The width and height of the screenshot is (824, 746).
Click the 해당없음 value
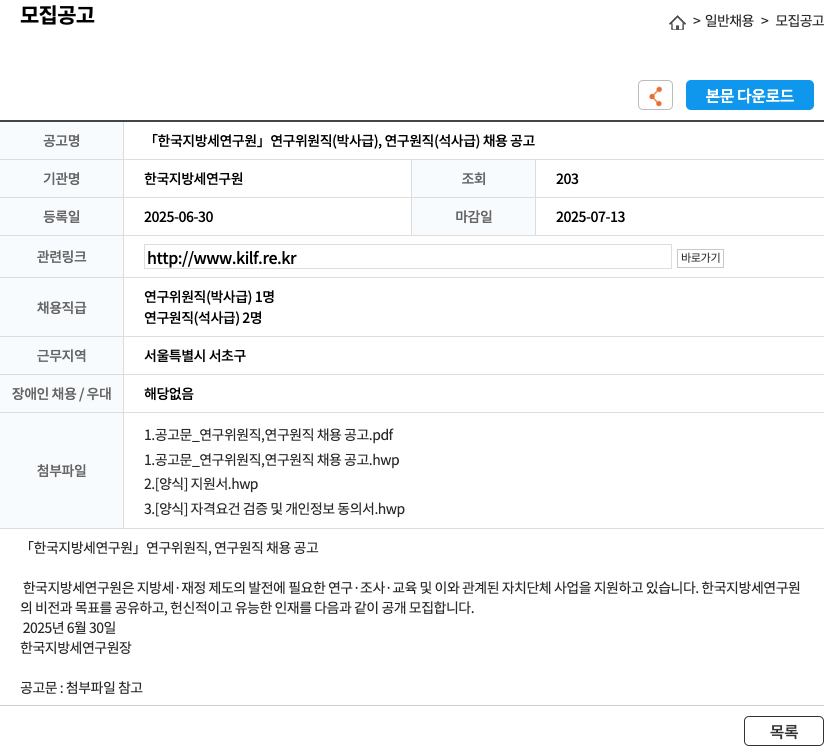coord(169,393)
